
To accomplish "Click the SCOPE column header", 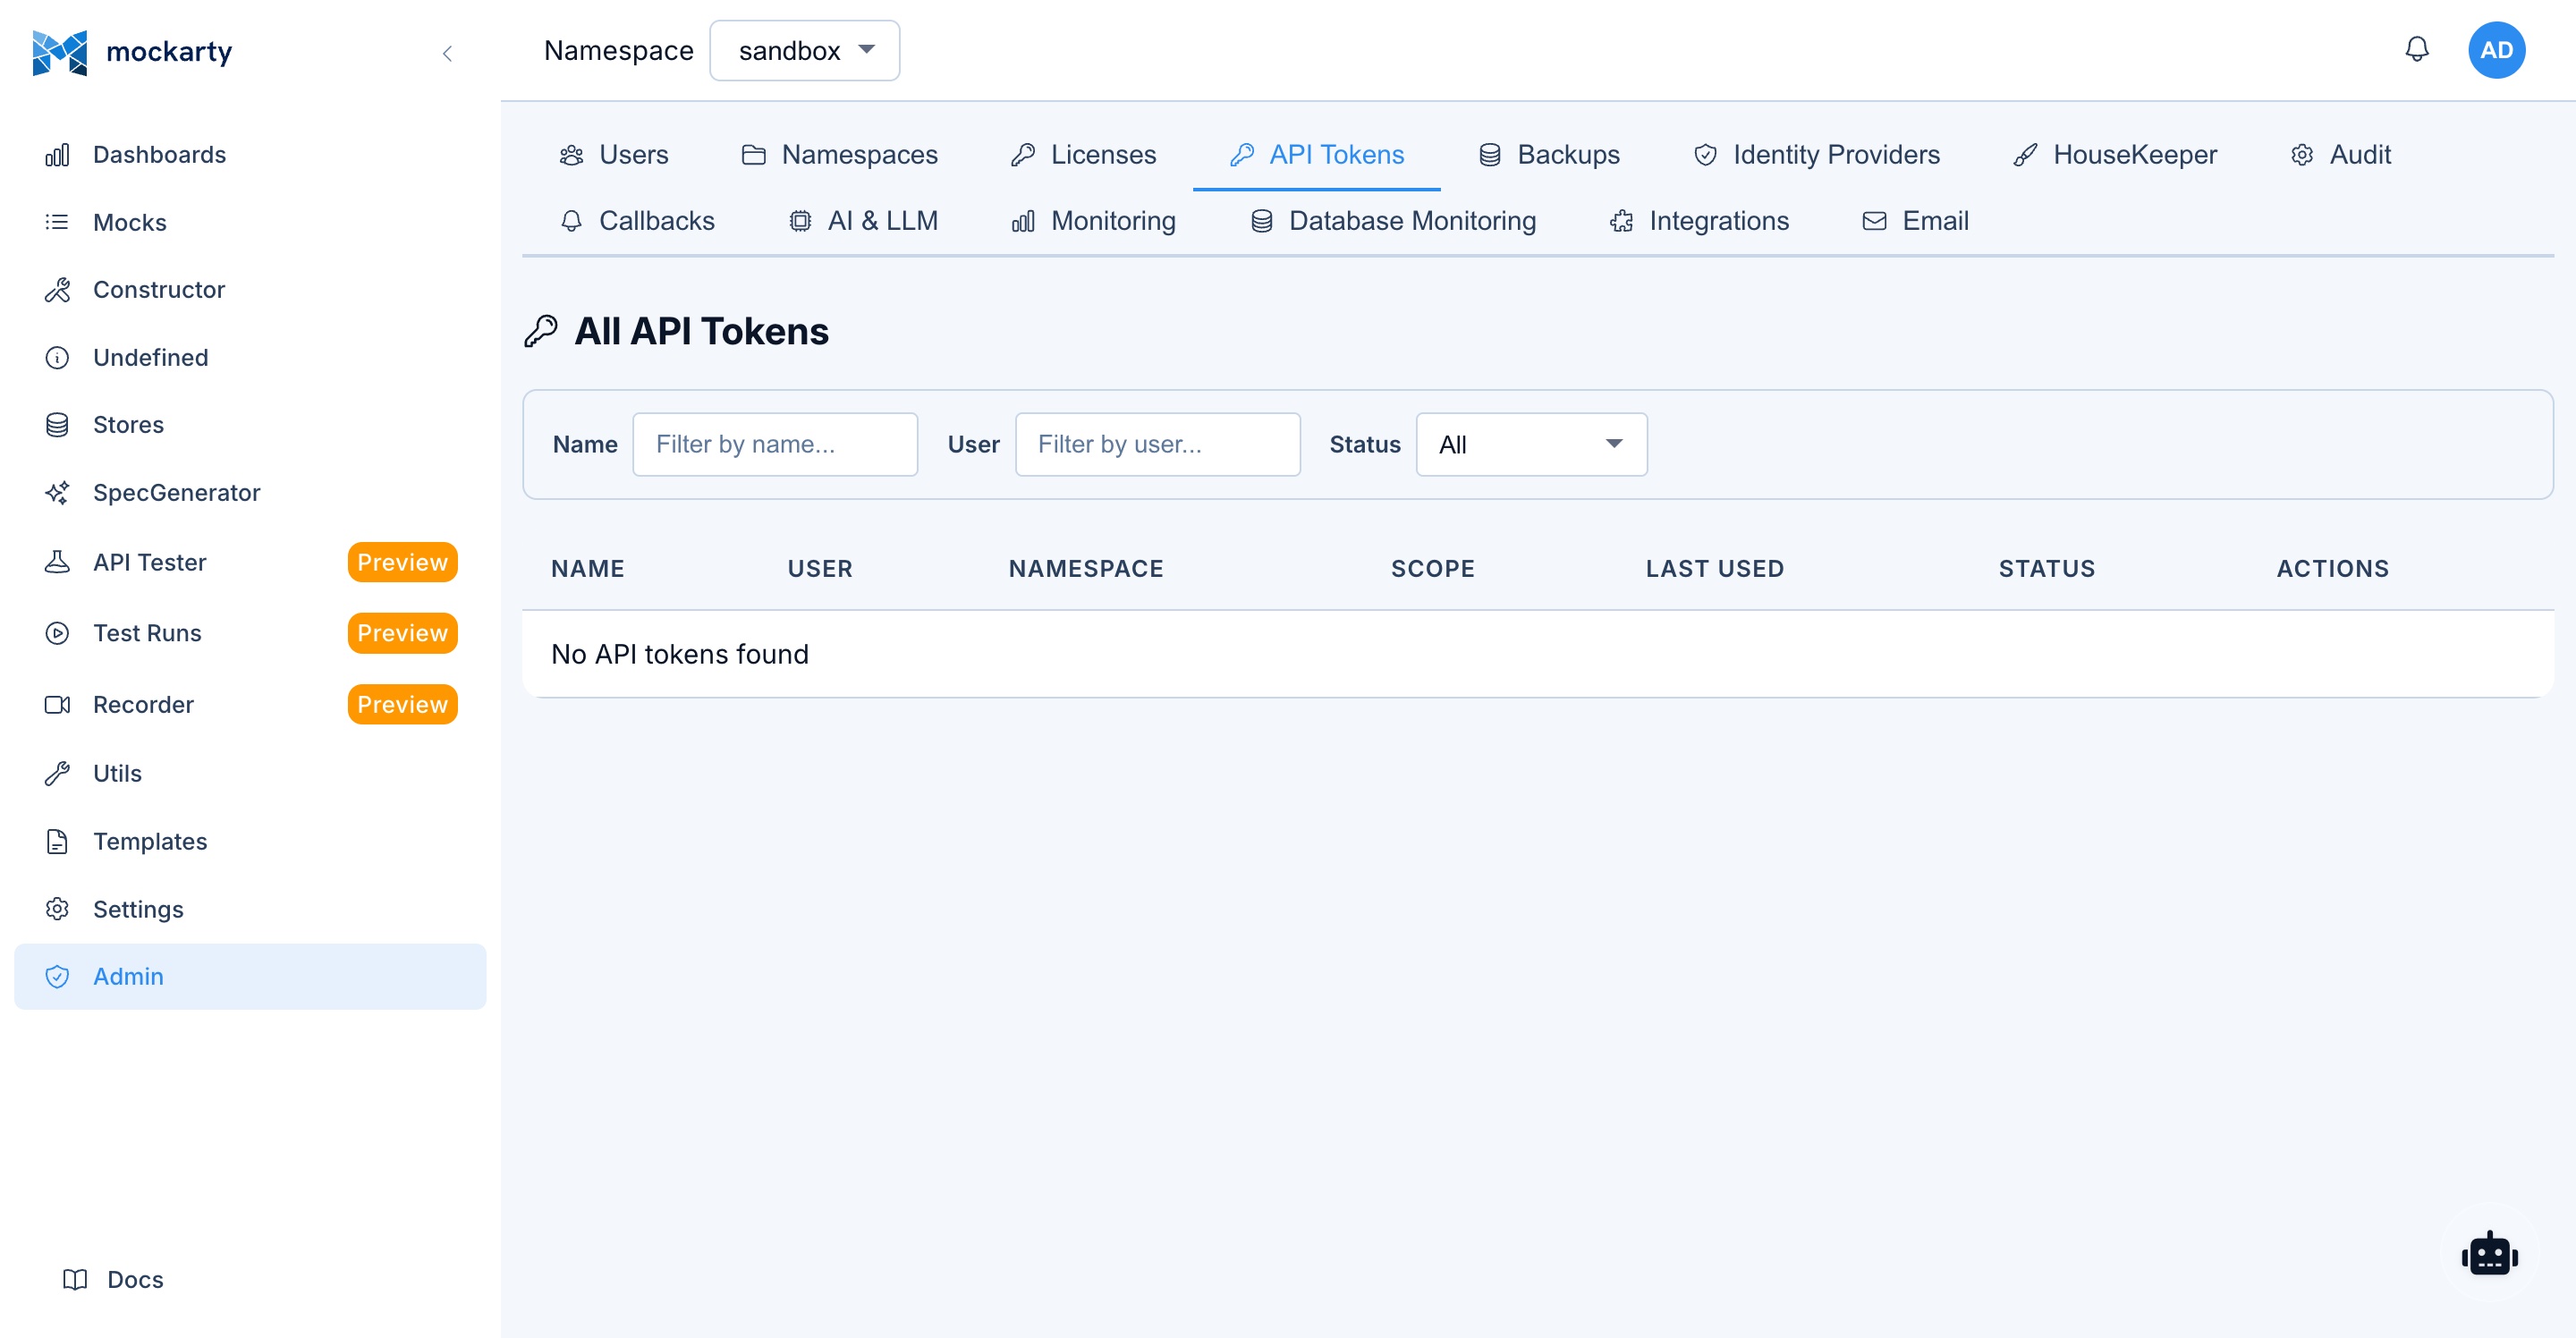I will point(1433,569).
